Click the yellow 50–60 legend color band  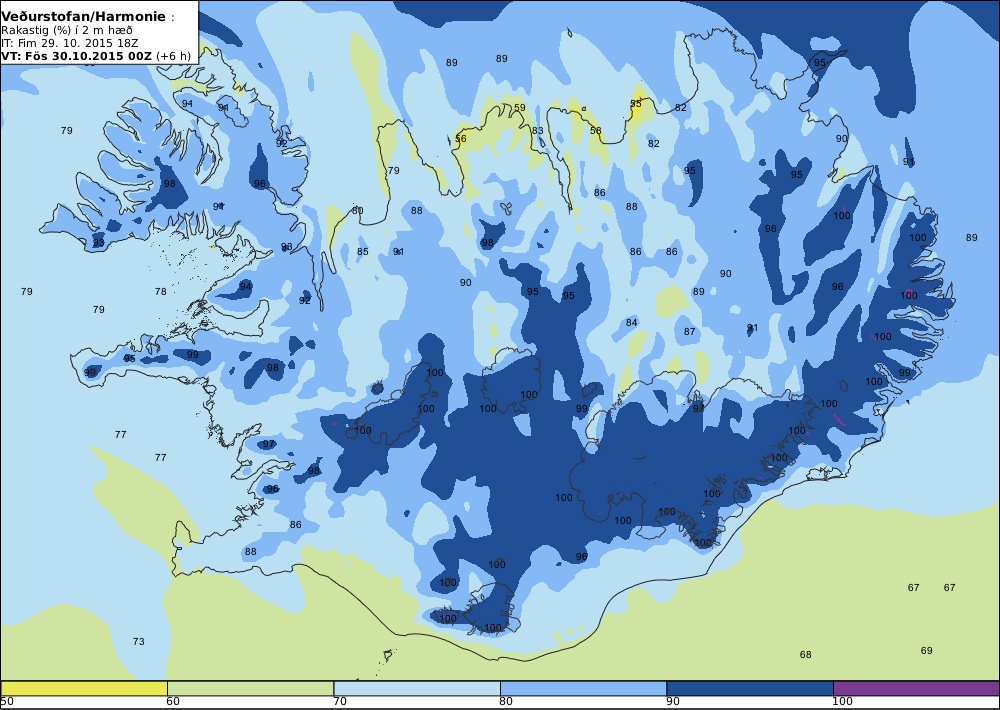pyautogui.click(x=84, y=688)
